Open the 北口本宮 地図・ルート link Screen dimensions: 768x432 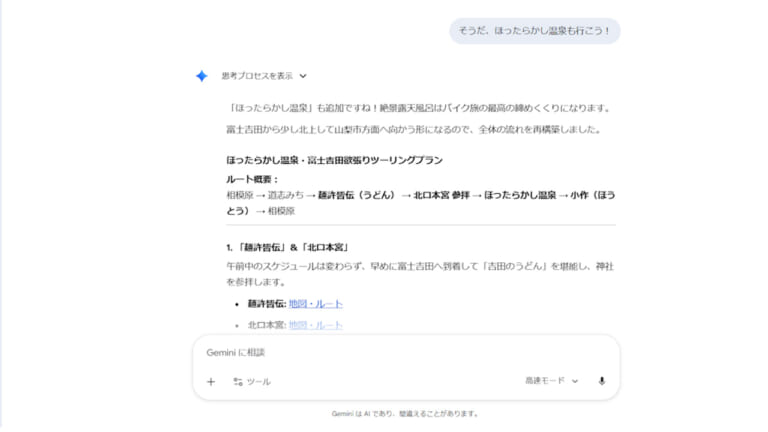(315, 325)
